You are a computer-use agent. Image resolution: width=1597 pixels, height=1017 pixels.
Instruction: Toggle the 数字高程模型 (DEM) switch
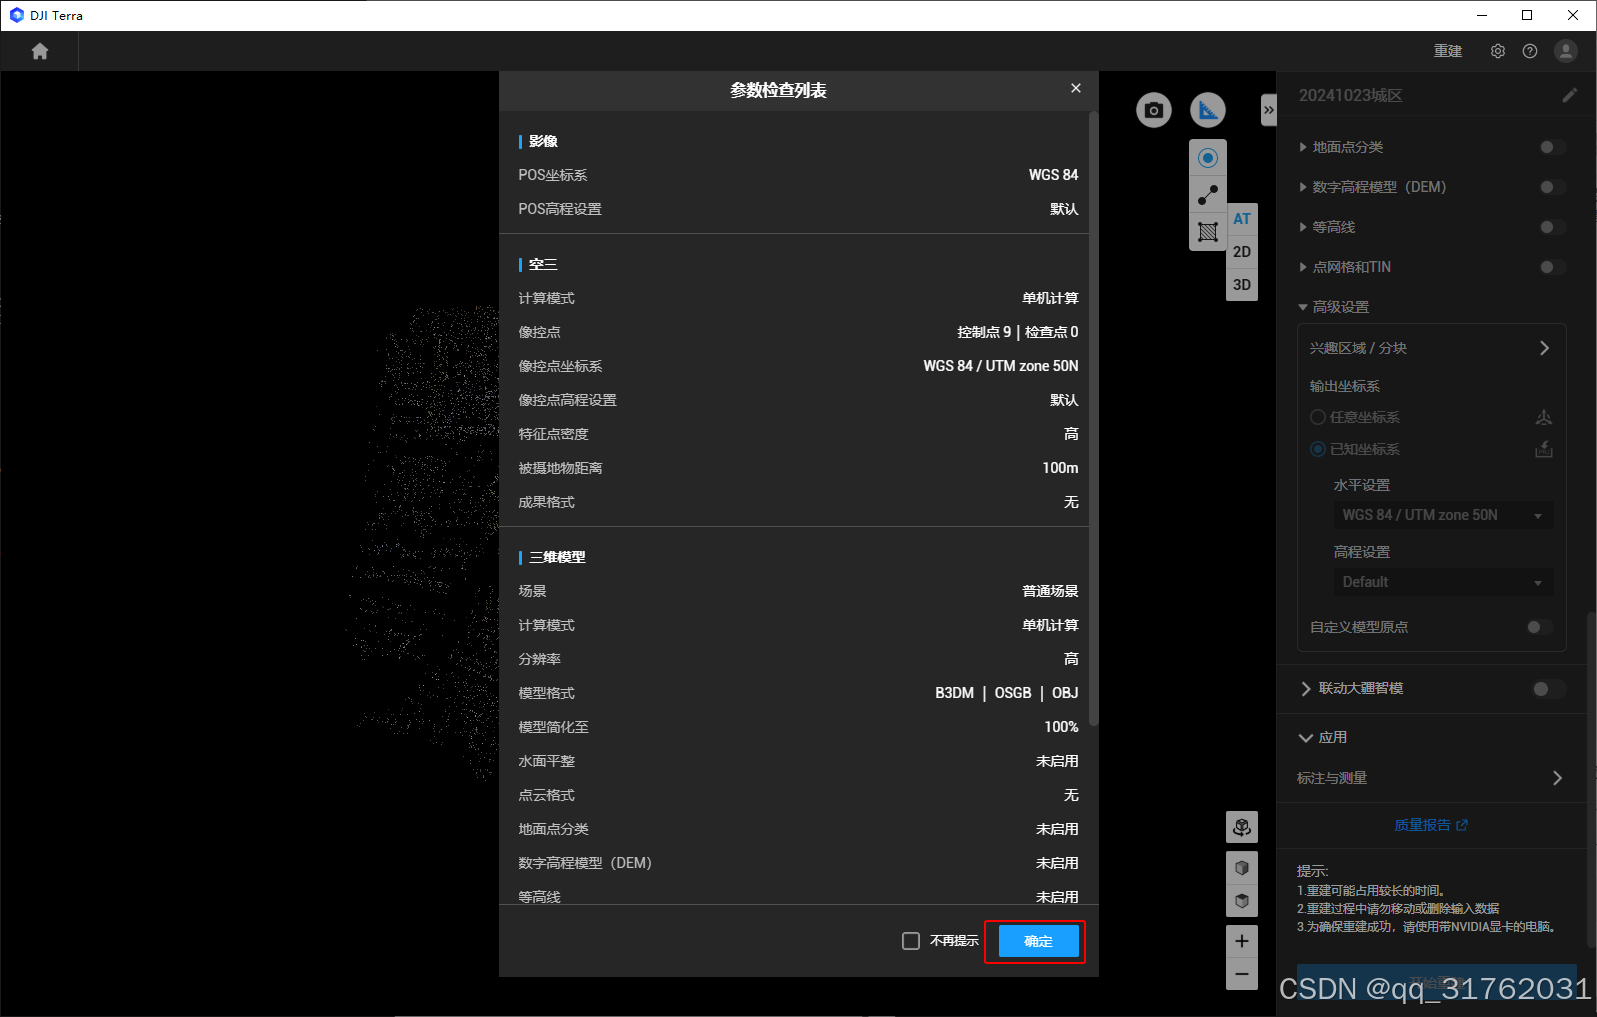(1552, 187)
